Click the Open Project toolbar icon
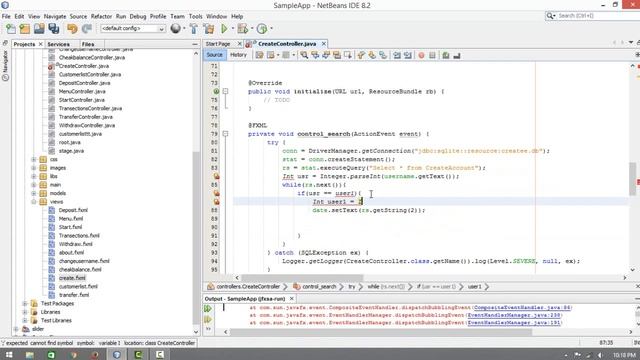Viewport: 640px width, 360px height. [x=39, y=29]
